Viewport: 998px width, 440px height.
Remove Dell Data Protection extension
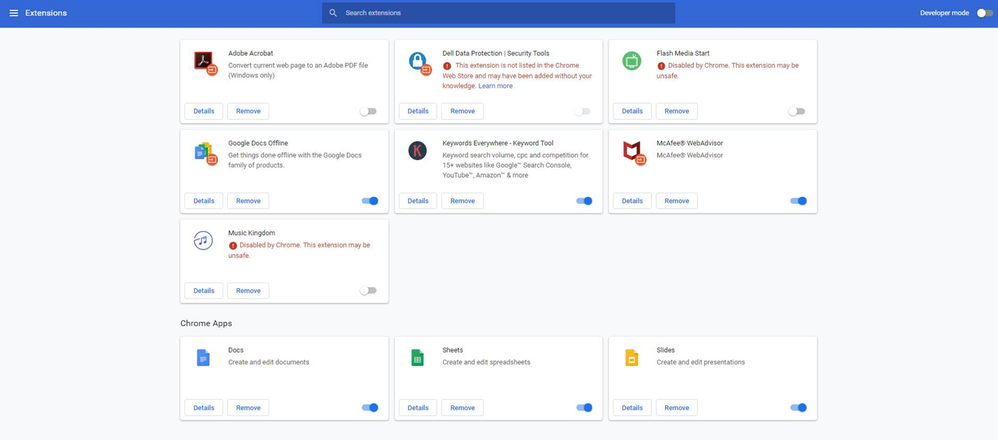tap(463, 111)
